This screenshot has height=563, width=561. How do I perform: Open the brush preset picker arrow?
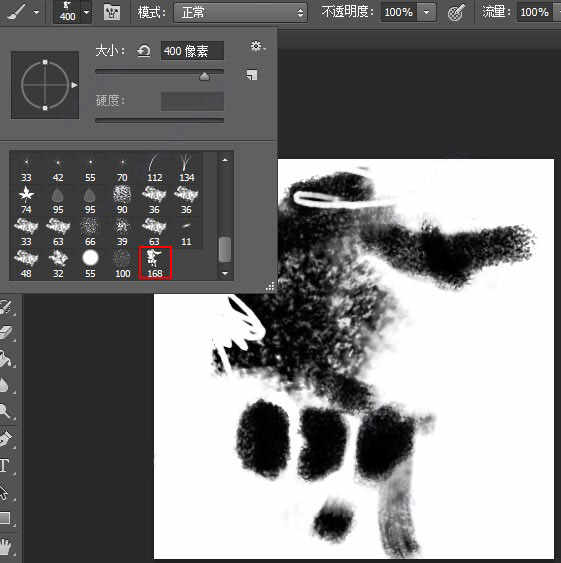coord(87,13)
